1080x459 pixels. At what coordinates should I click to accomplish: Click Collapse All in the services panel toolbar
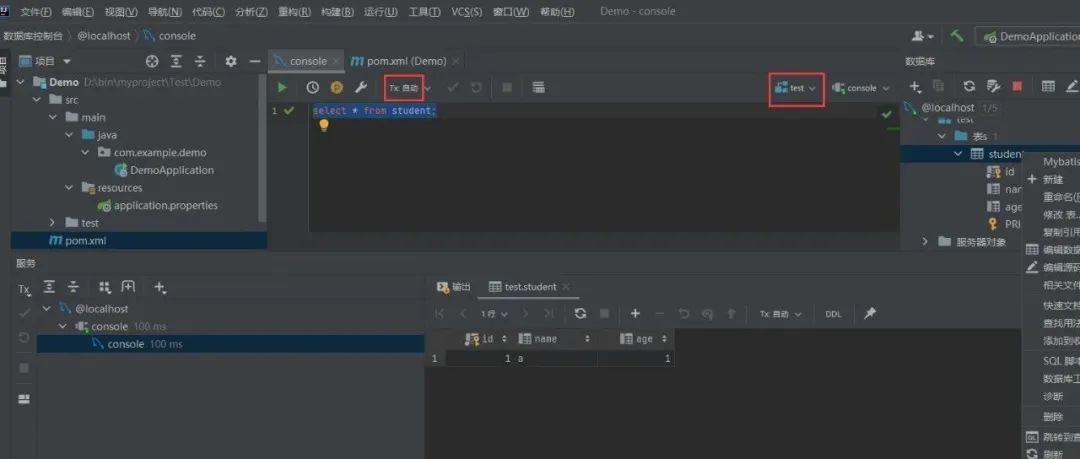click(73, 287)
